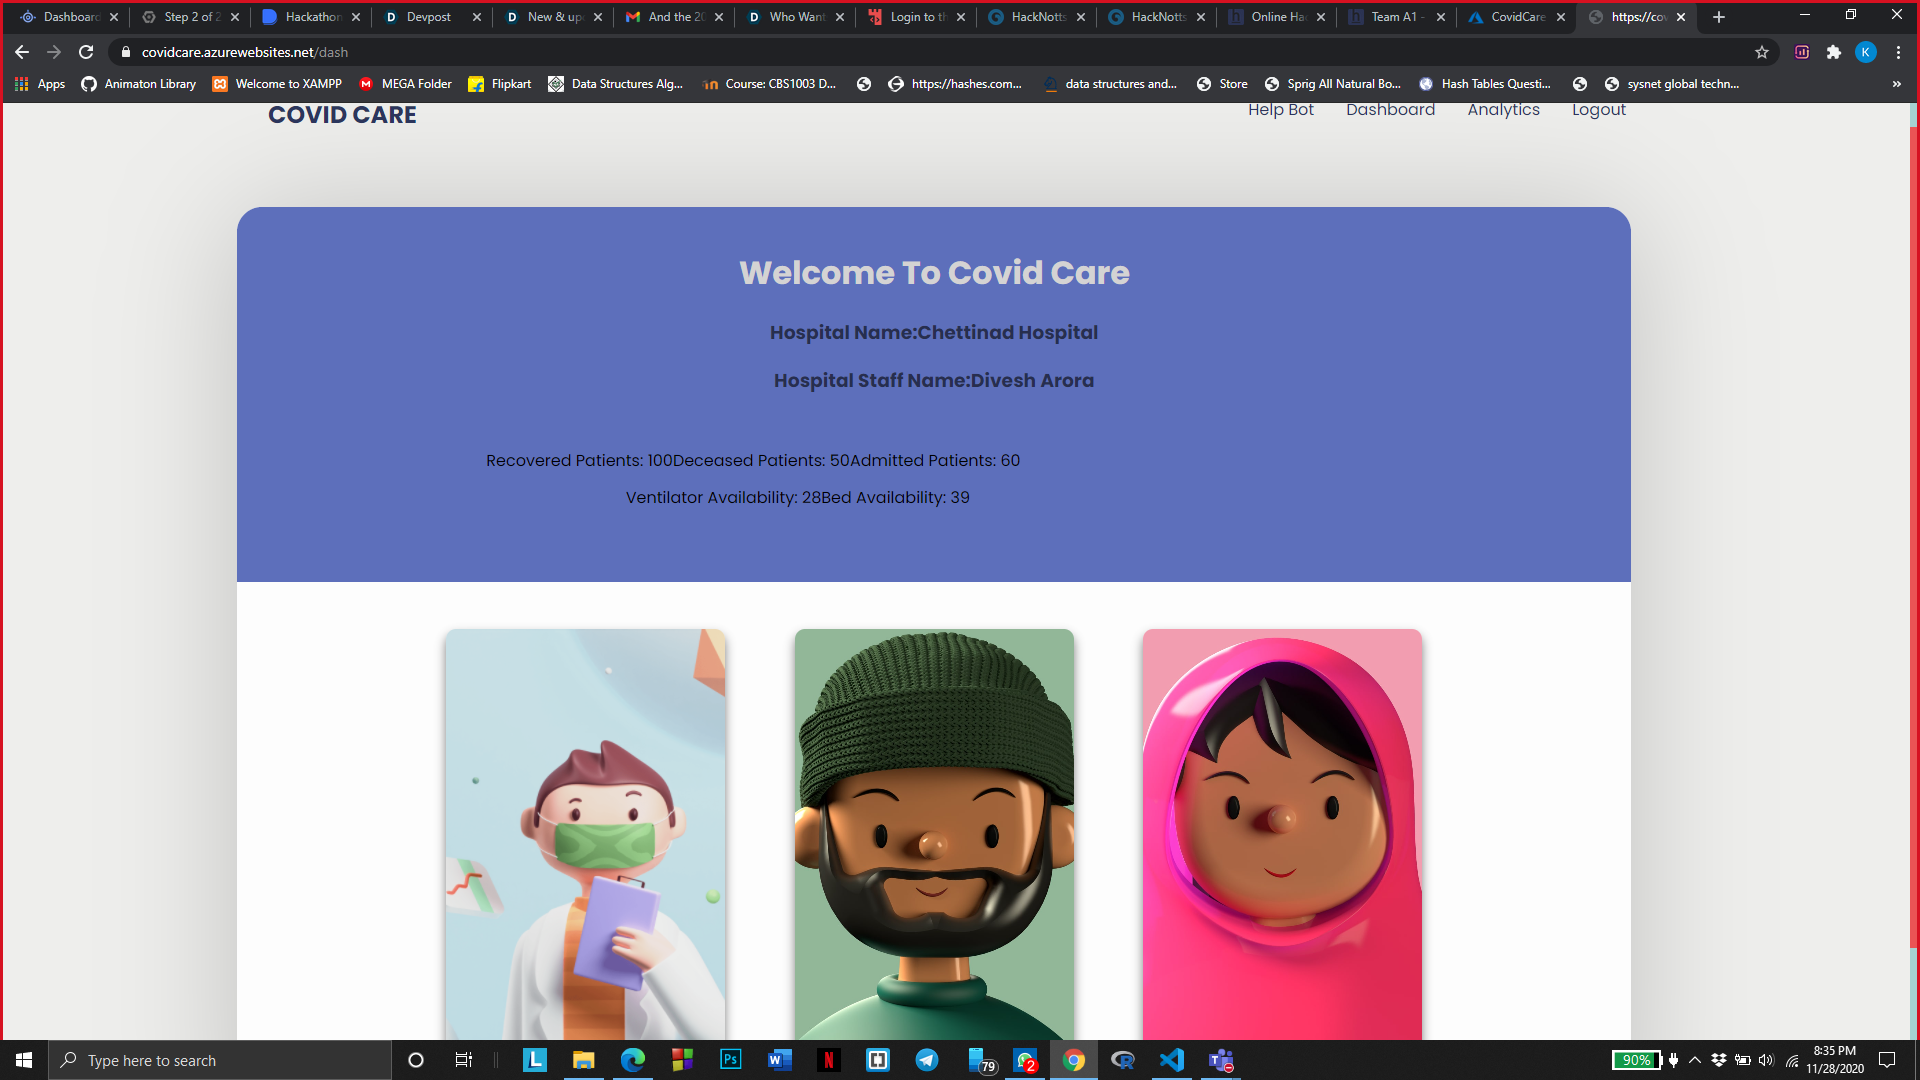Open the Help Bot link
The image size is (1920, 1080).
point(1280,110)
